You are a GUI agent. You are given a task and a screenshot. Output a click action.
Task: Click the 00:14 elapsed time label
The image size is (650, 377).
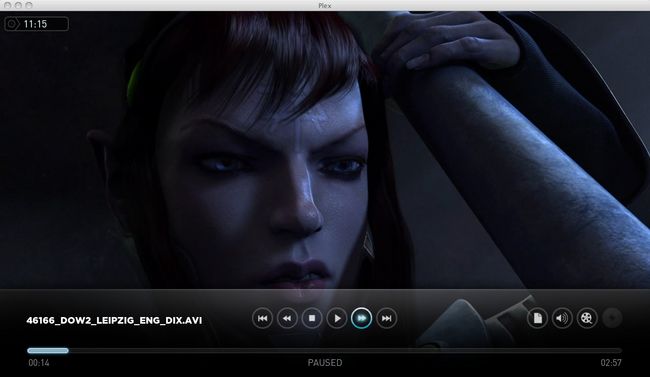coord(39,363)
